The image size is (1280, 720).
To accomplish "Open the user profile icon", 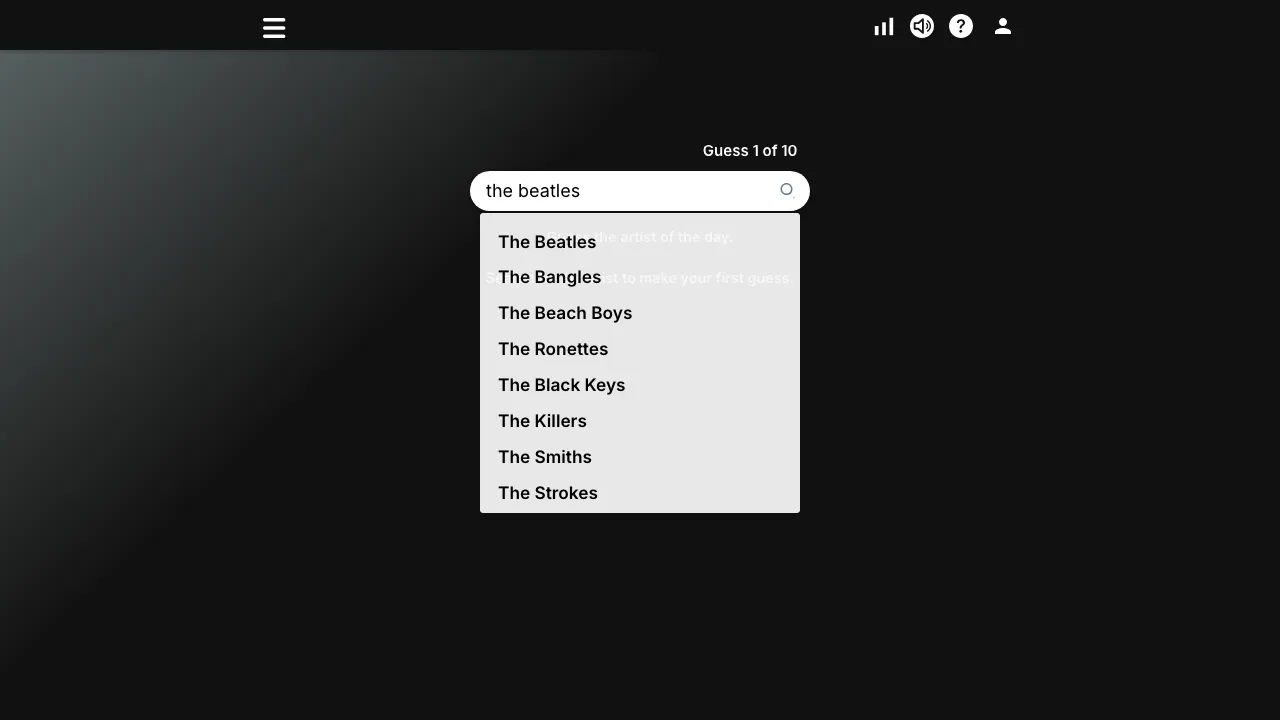I will click(1003, 26).
